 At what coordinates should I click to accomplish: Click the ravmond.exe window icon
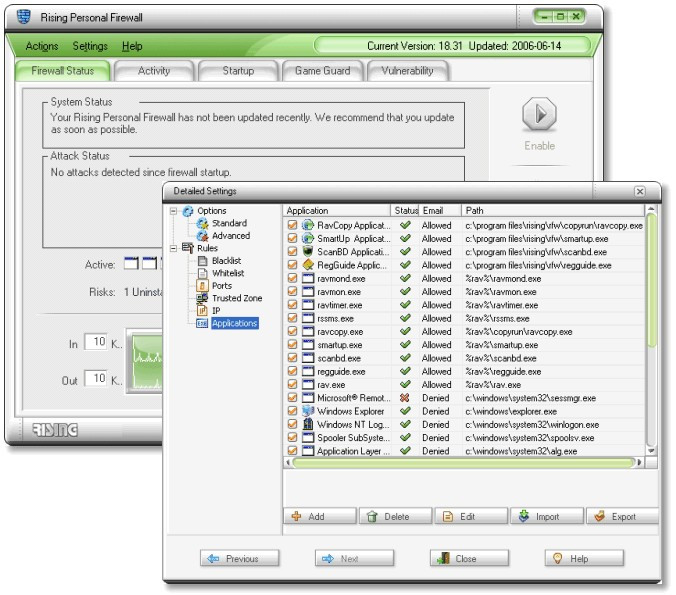[x=308, y=279]
